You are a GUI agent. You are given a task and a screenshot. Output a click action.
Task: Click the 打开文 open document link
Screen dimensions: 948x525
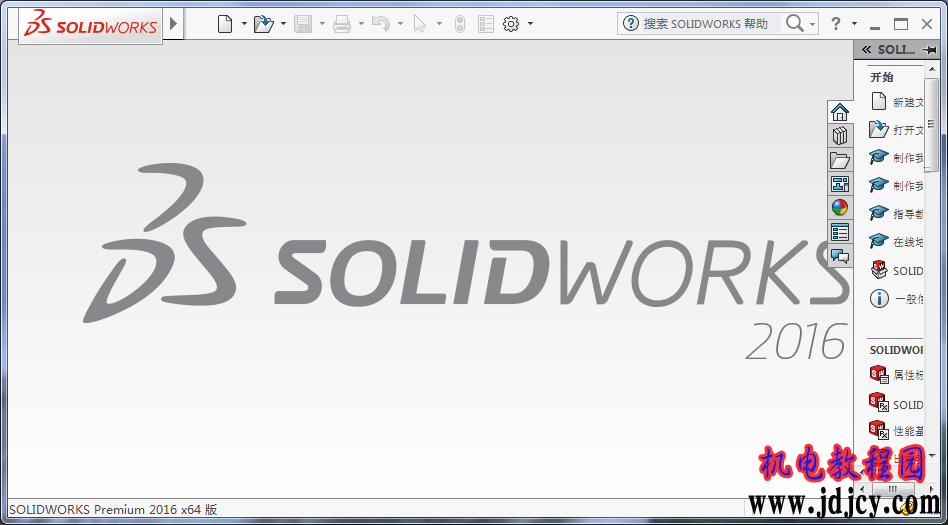908,130
